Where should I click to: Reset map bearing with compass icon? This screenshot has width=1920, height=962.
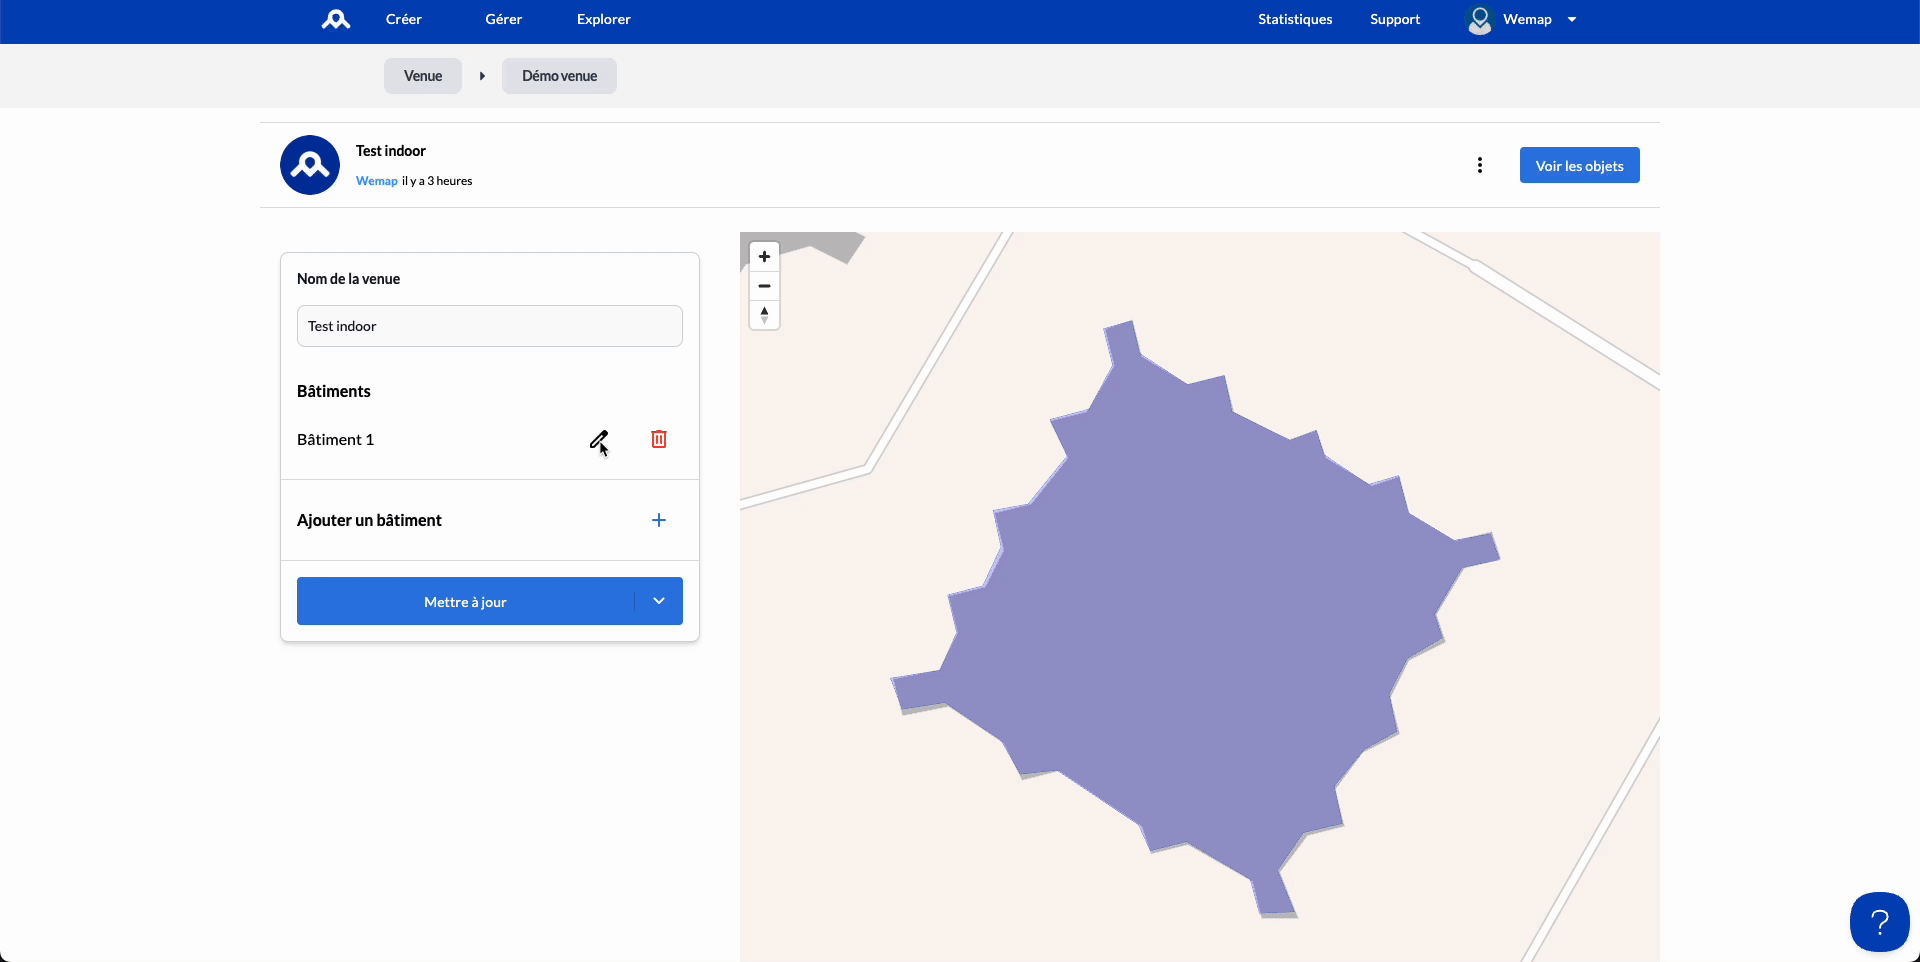pyautogui.click(x=764, y=315)
